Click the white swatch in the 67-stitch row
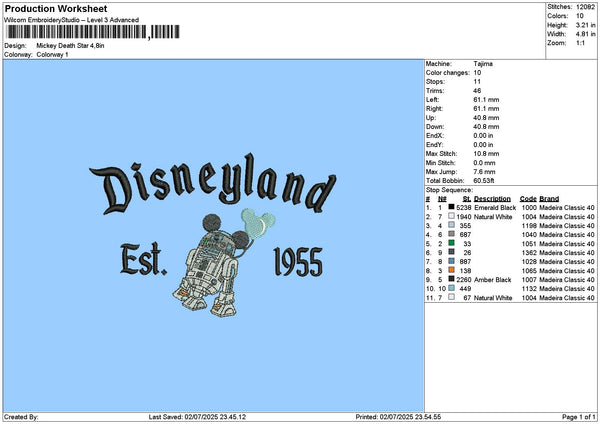The image size is (600, 424). [452, 297]
